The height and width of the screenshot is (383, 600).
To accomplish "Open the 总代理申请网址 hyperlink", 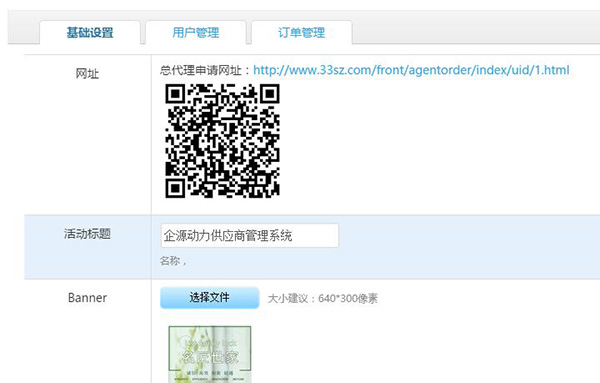I will click(x=411, y=70).
